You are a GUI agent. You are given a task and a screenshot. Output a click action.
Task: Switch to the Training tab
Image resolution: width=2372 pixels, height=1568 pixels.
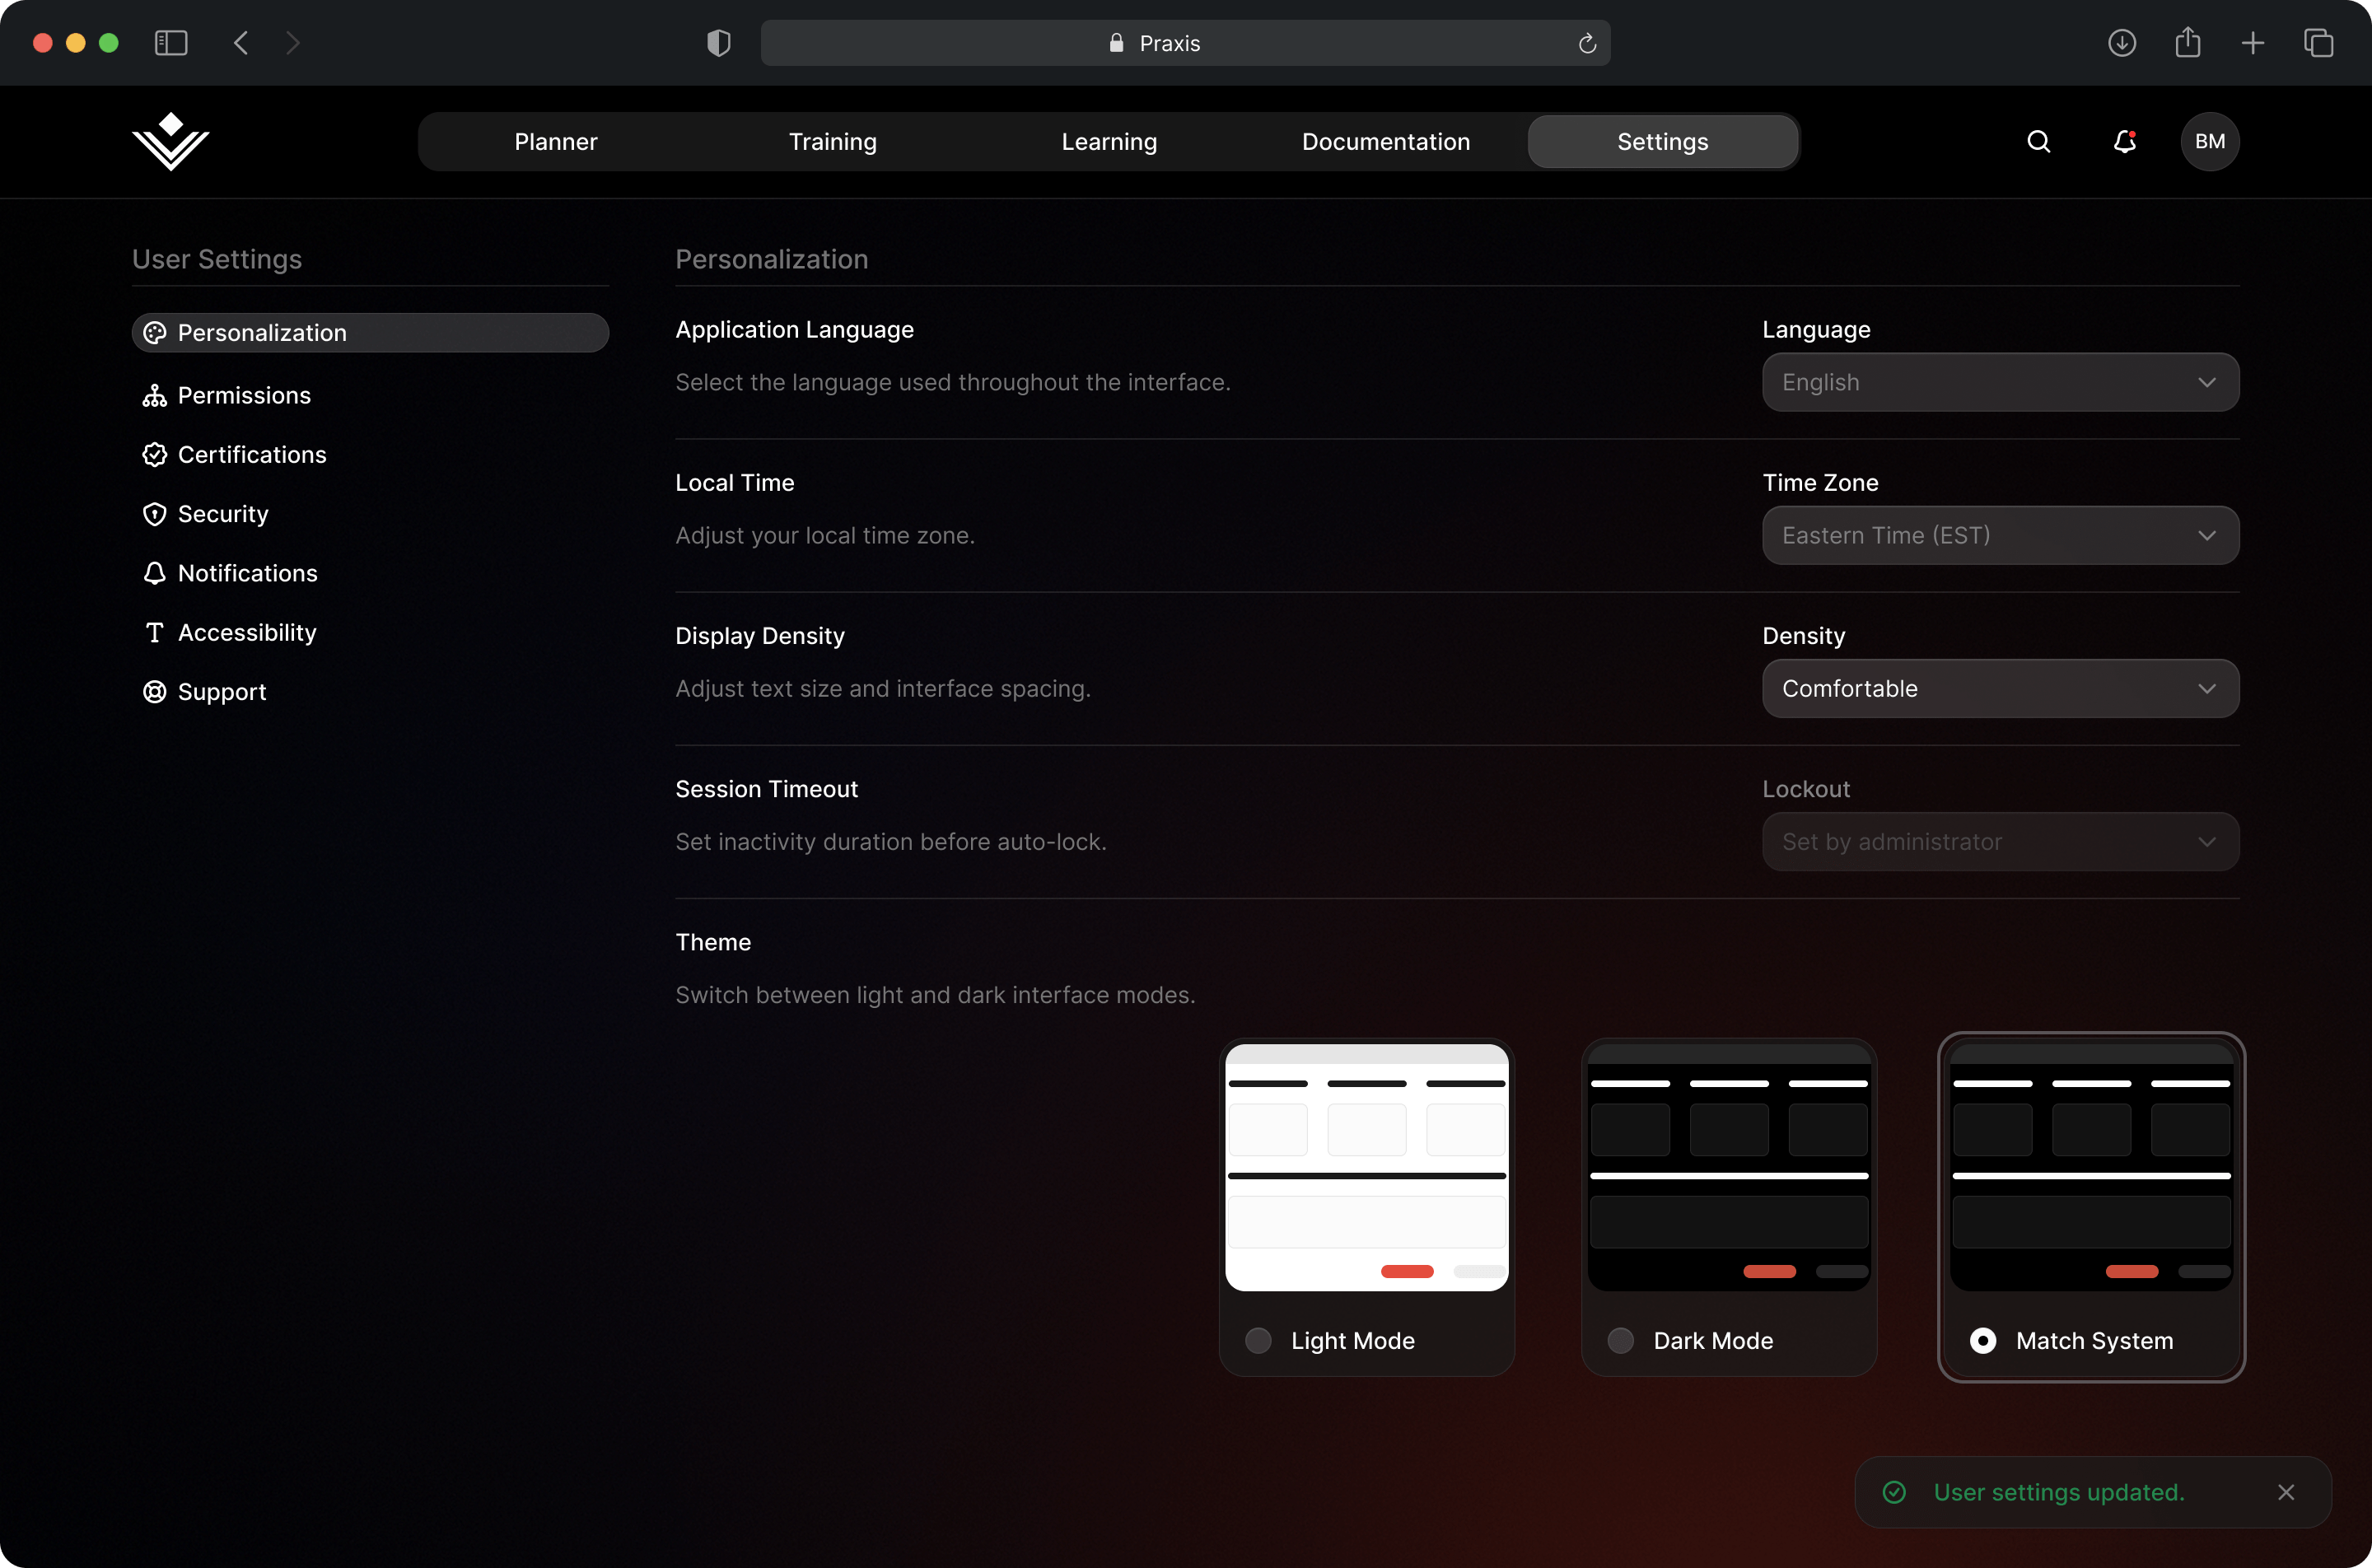click(832, 141)
